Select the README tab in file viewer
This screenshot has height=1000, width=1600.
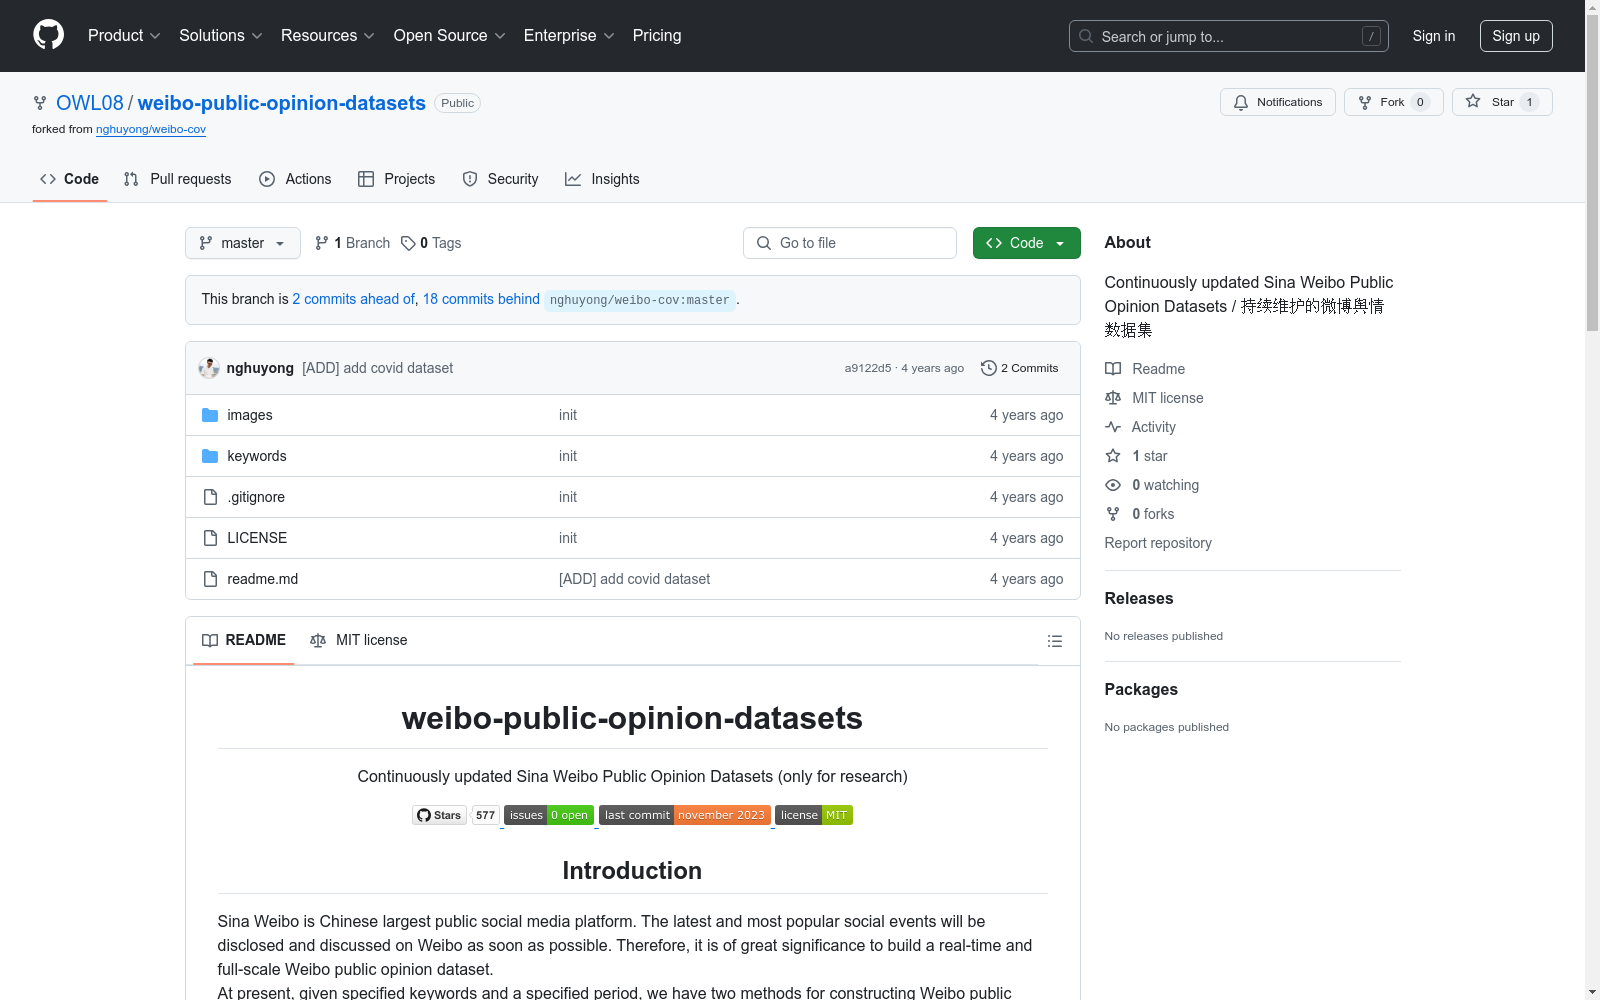243,640
